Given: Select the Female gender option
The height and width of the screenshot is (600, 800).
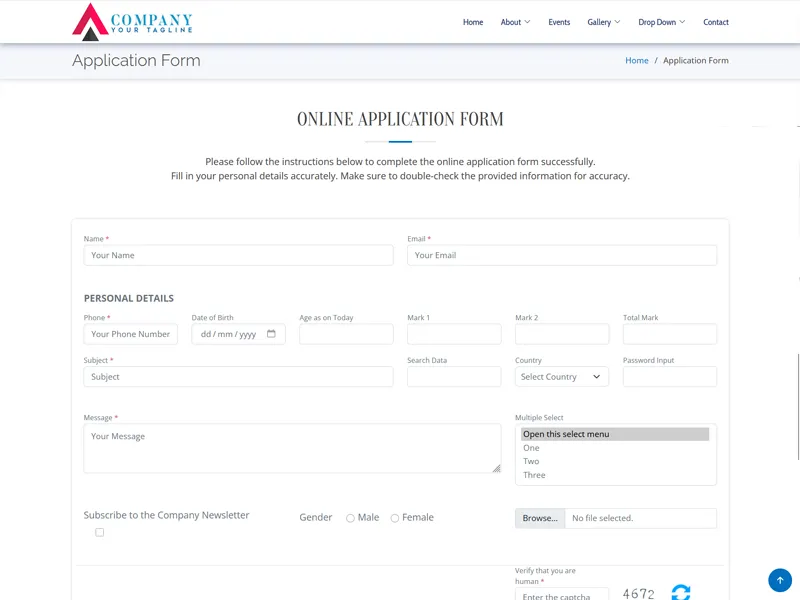Looking at the screenshot, I should pyautogui.click(x=395, y=518).
